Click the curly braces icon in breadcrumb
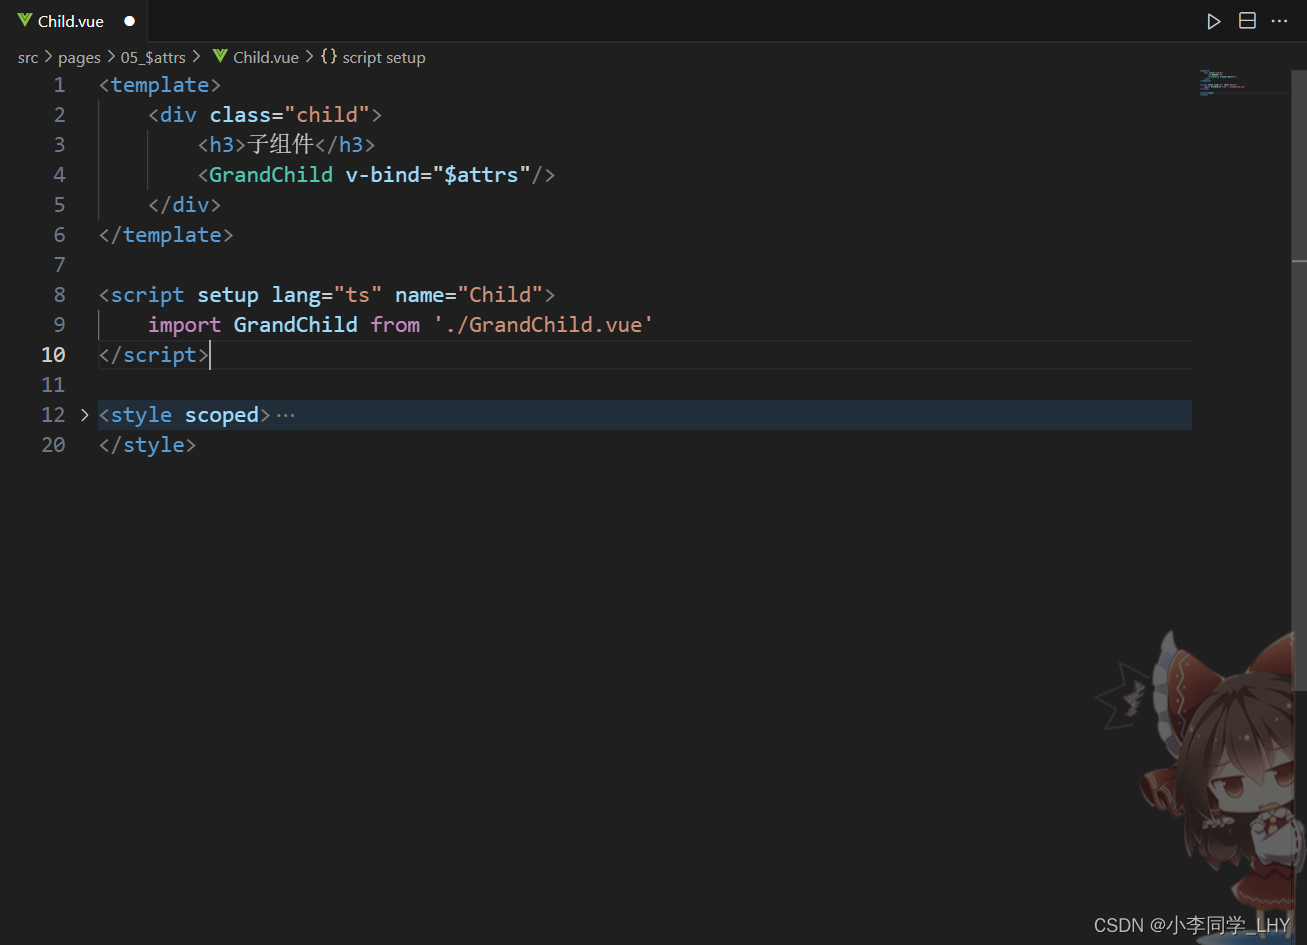The image size is (1307, 945). [x=328, y=57]
